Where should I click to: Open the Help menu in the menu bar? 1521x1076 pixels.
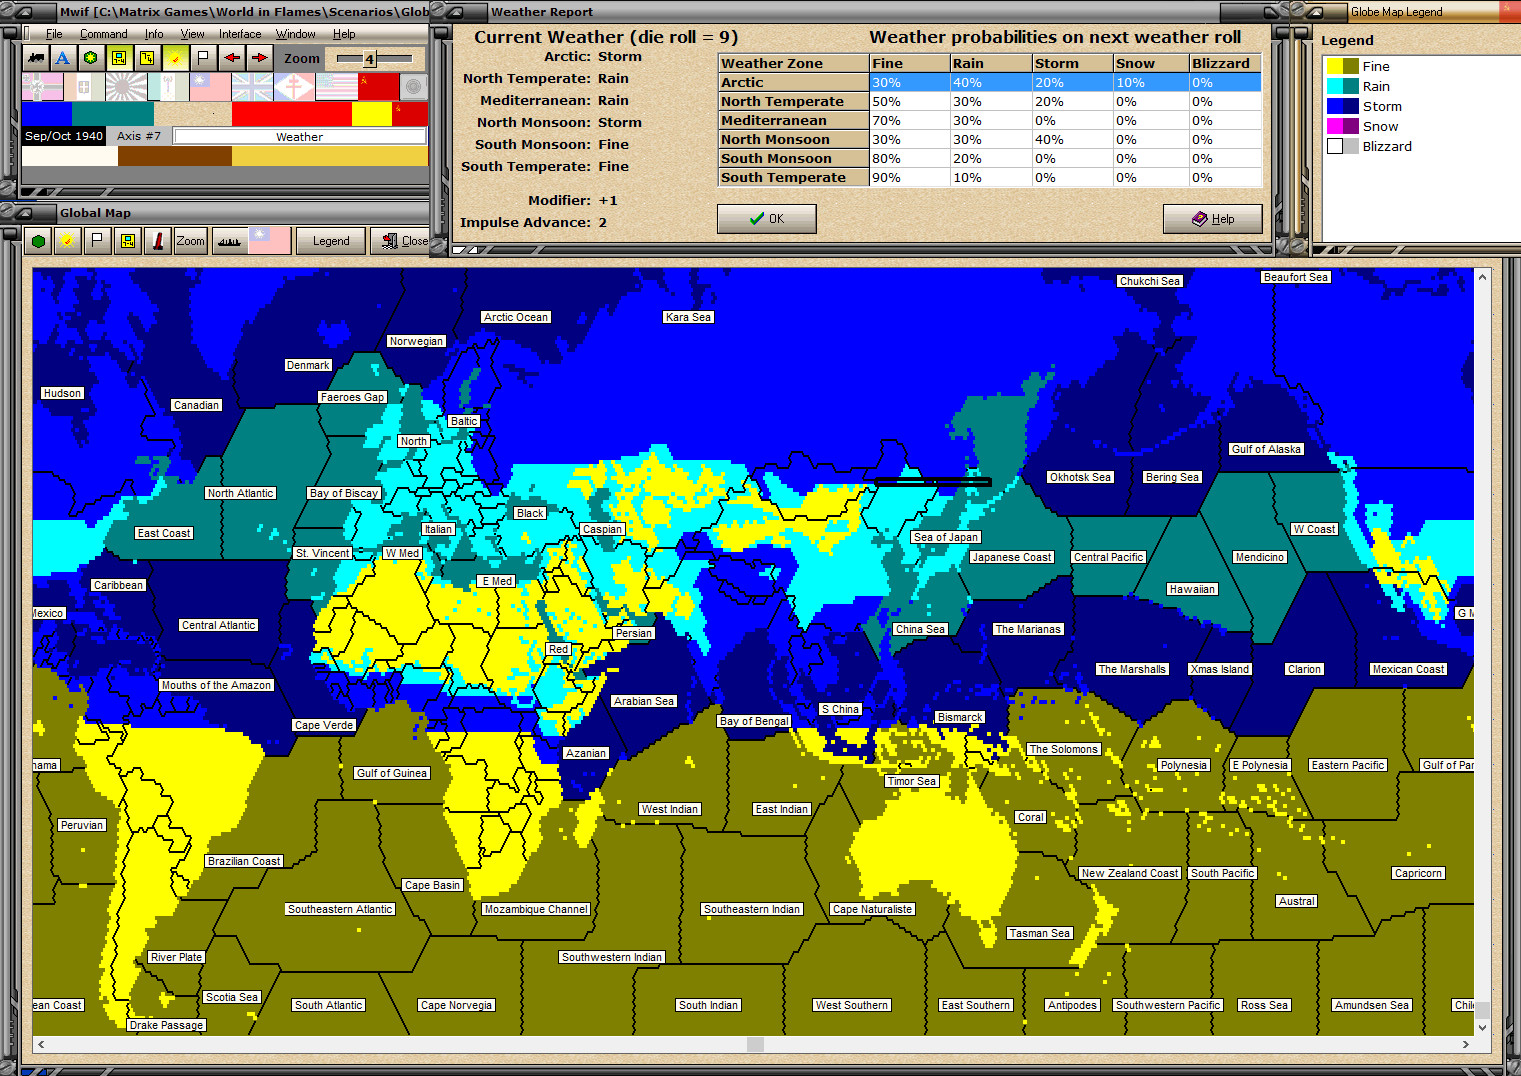point(344,34)
